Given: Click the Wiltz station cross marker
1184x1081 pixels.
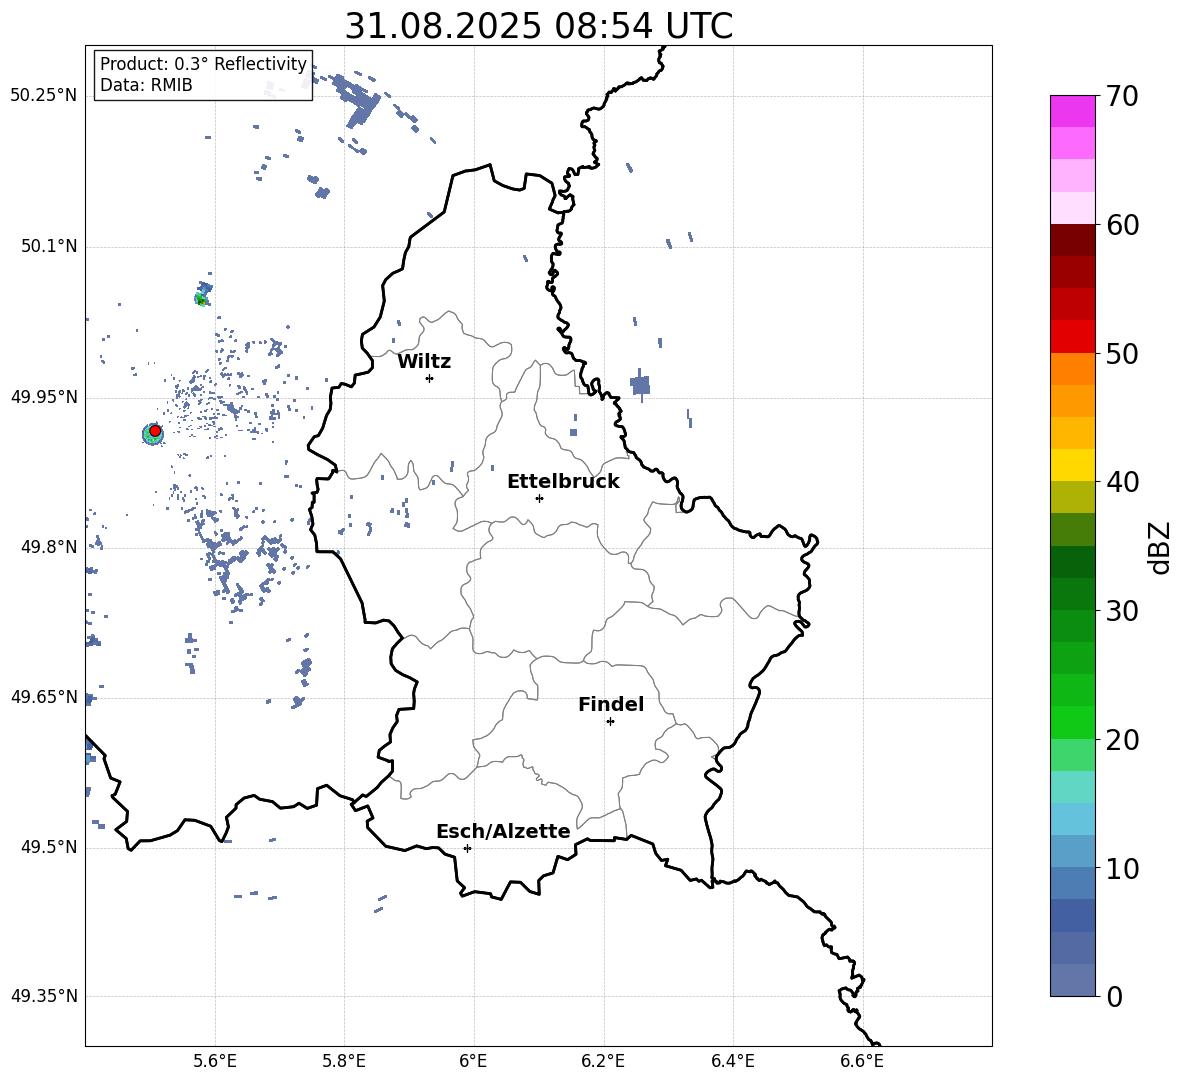Looking at the screenshot, I should [430, 378].
